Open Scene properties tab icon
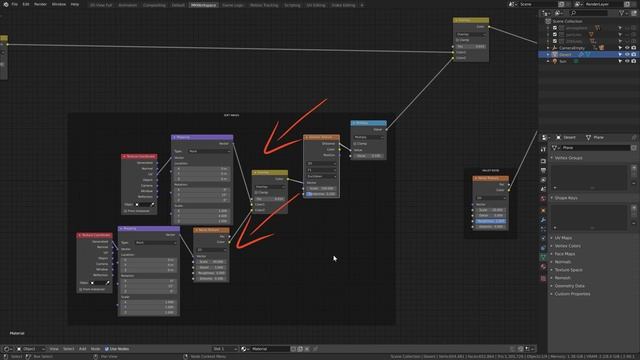Viewport: 640px width, 360px height. [543, 189]
